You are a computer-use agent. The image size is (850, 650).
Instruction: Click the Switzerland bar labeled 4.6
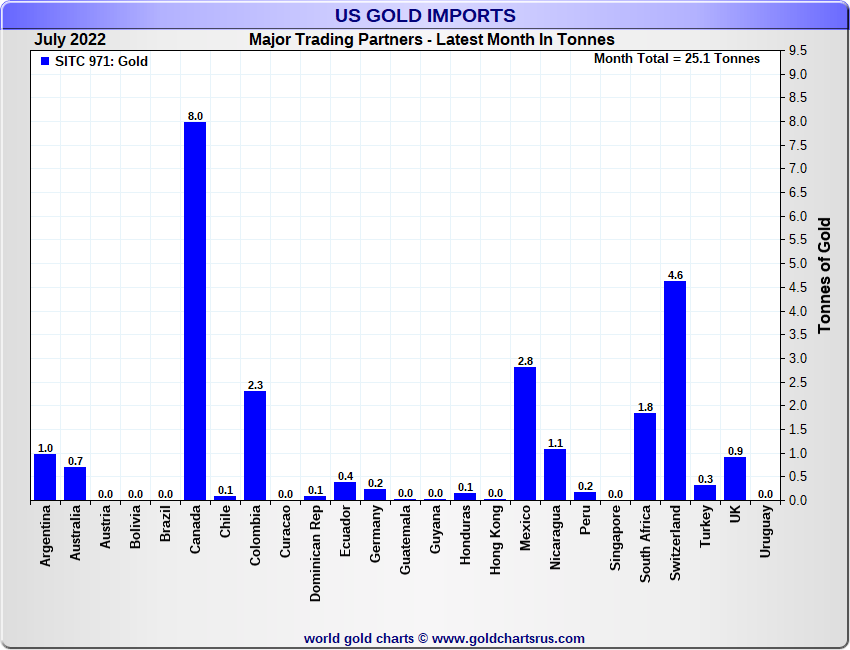click(675, 390)
